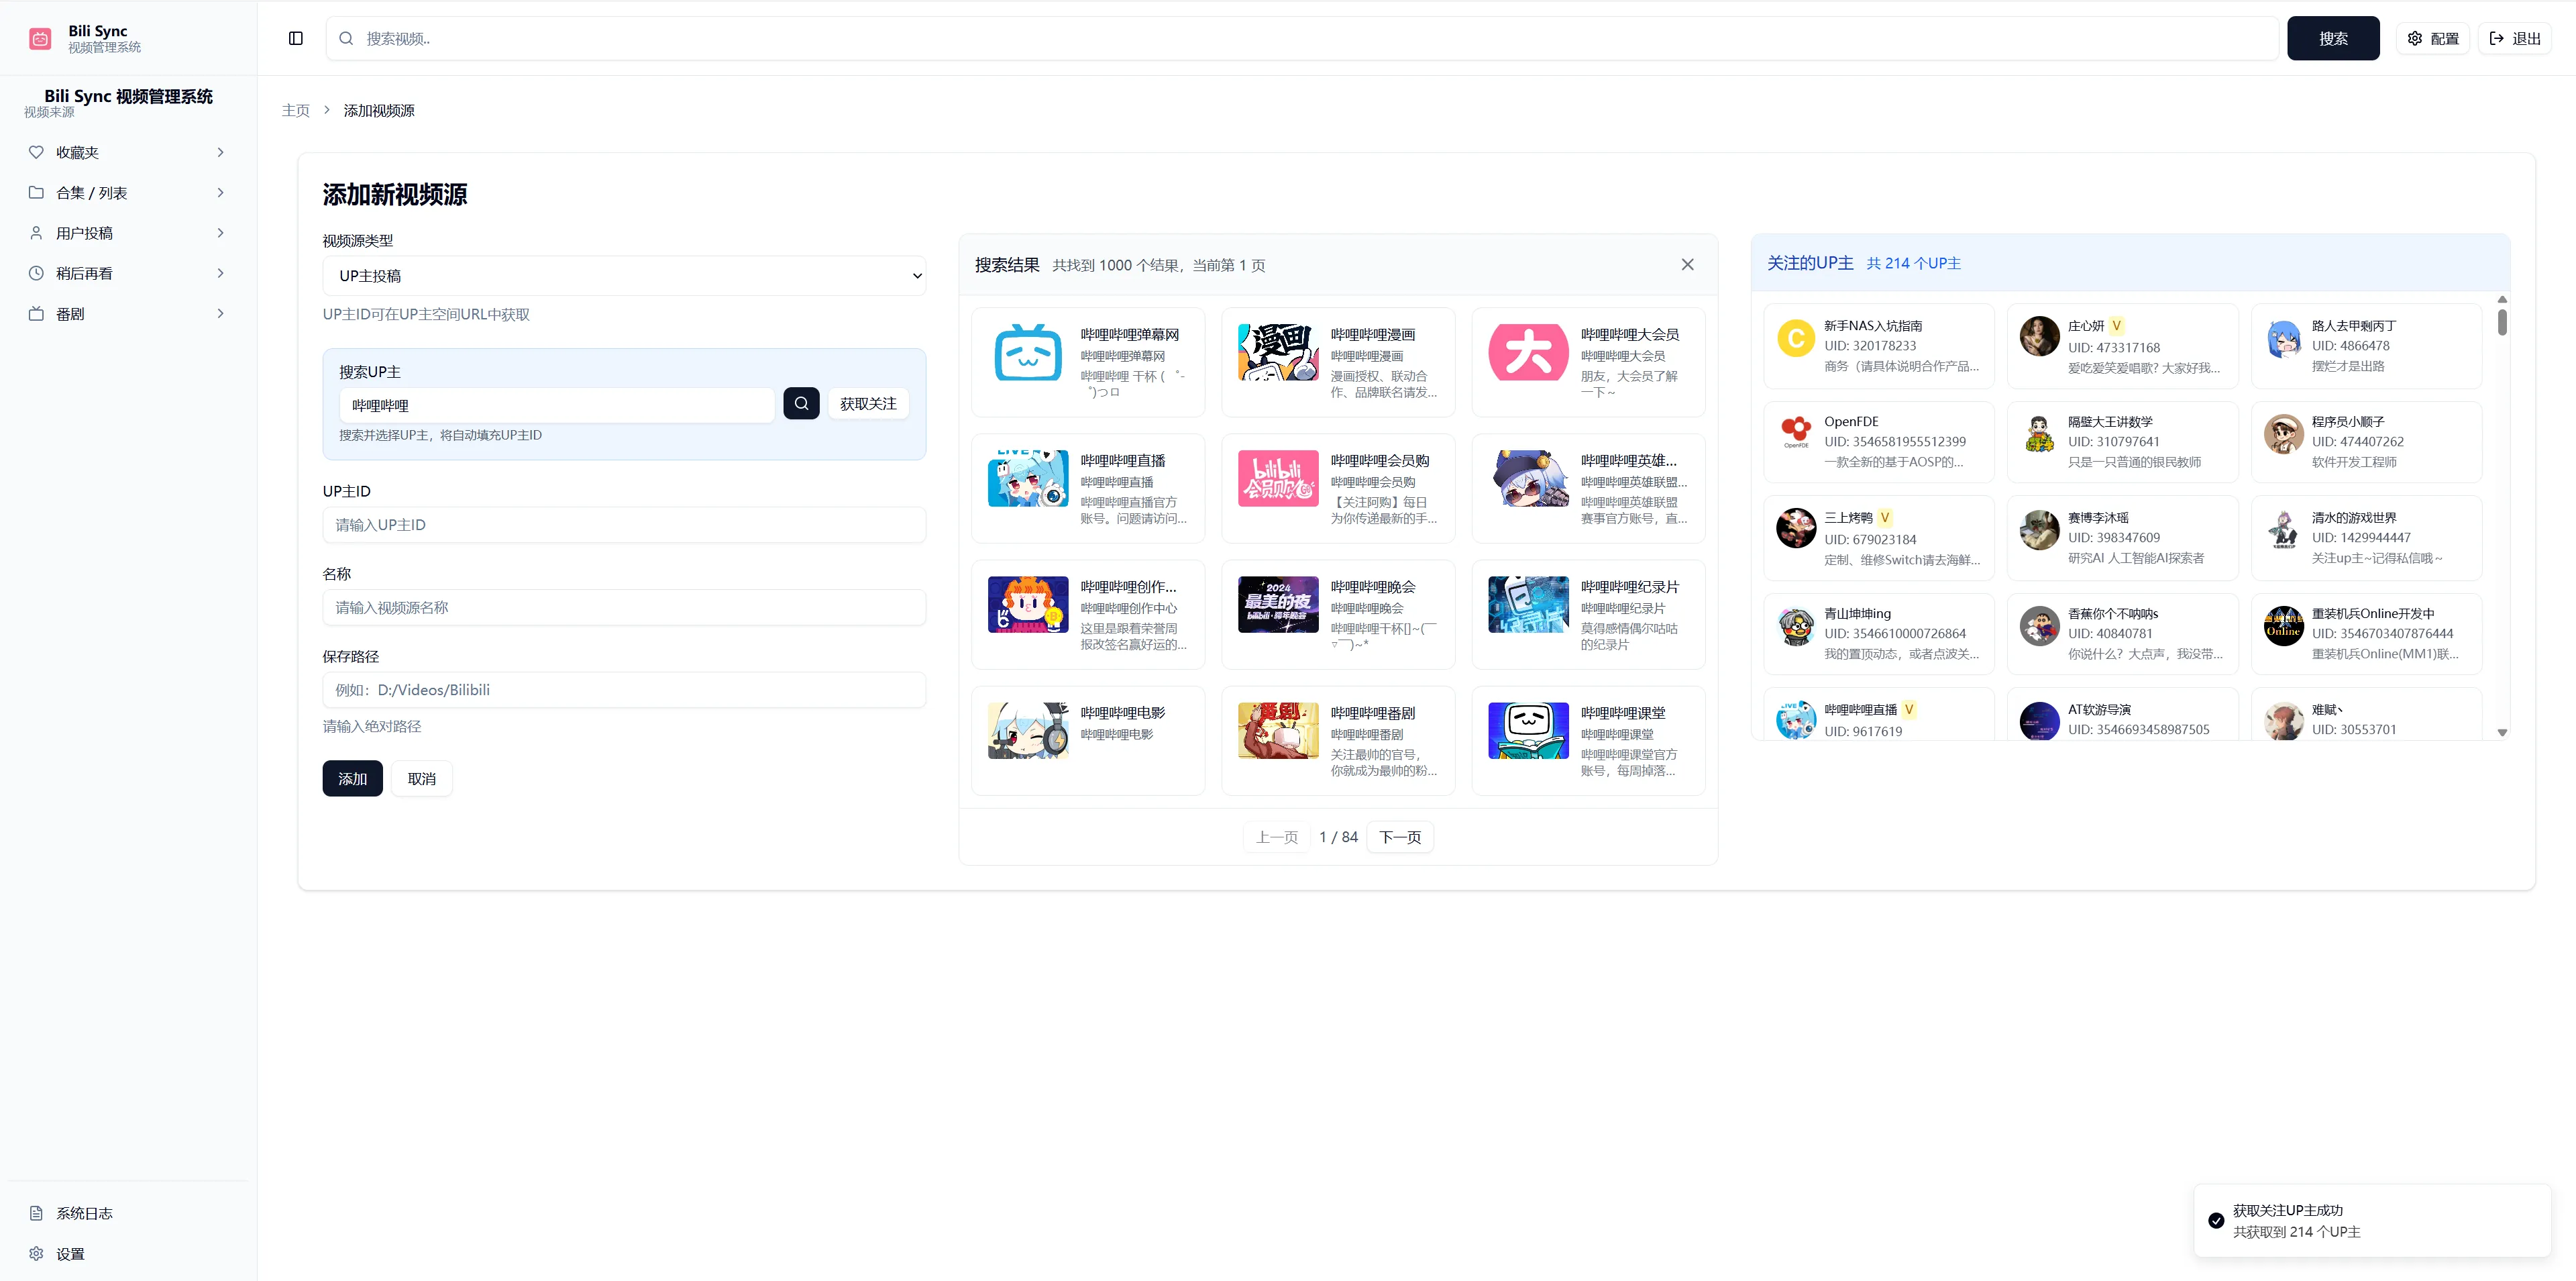This screenshot has height=1281, width=2576.
Task: Click the document icon for 系统日志
Action: tap(36, 1213)
